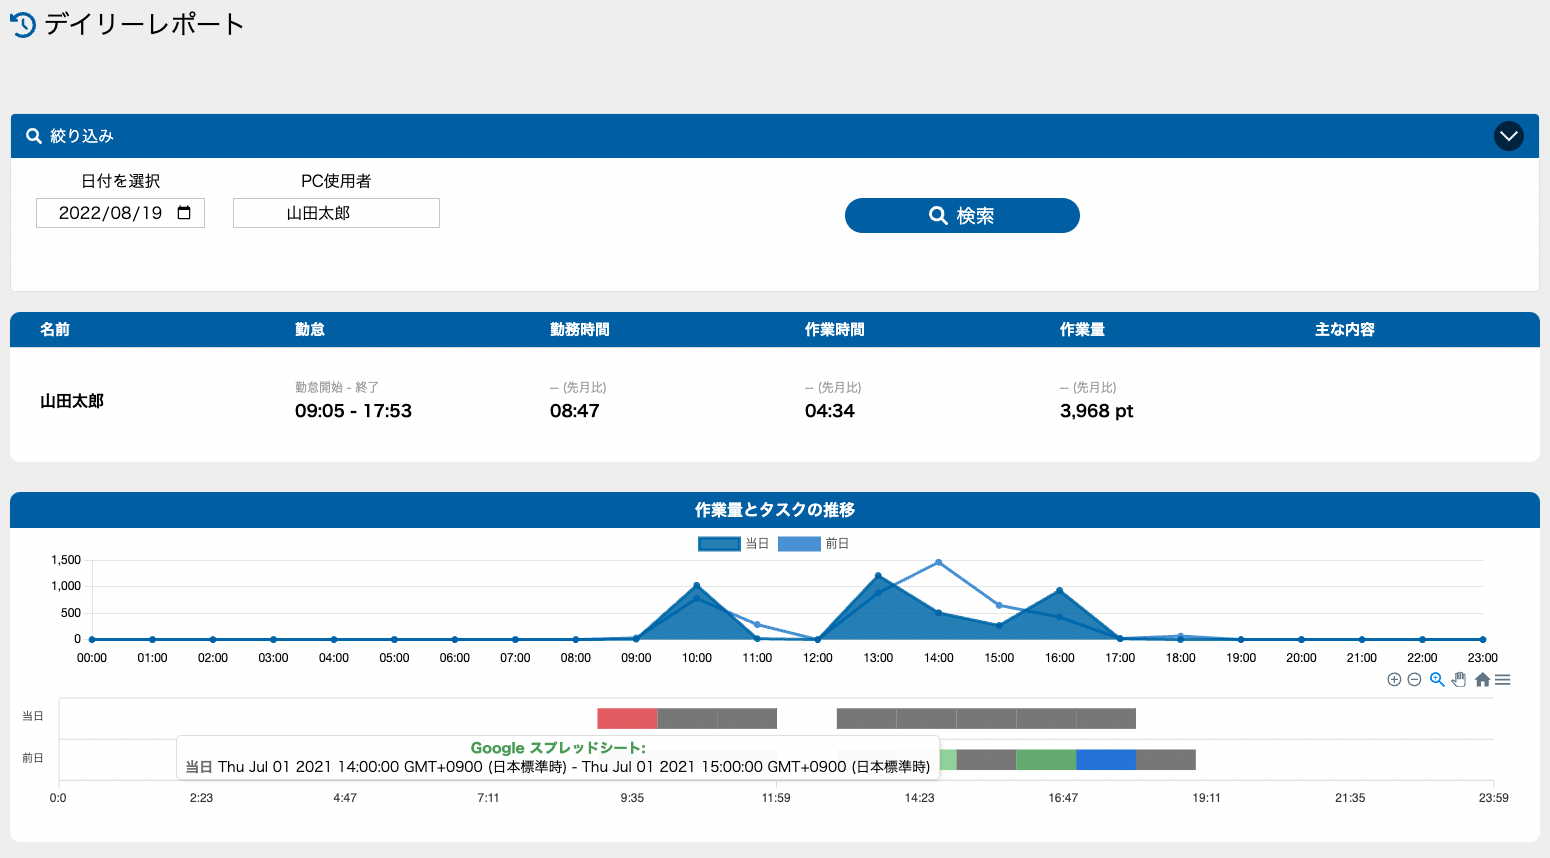Click the 日付を選択 label
Screen dimensions: 1550x858
click(120, 181)
